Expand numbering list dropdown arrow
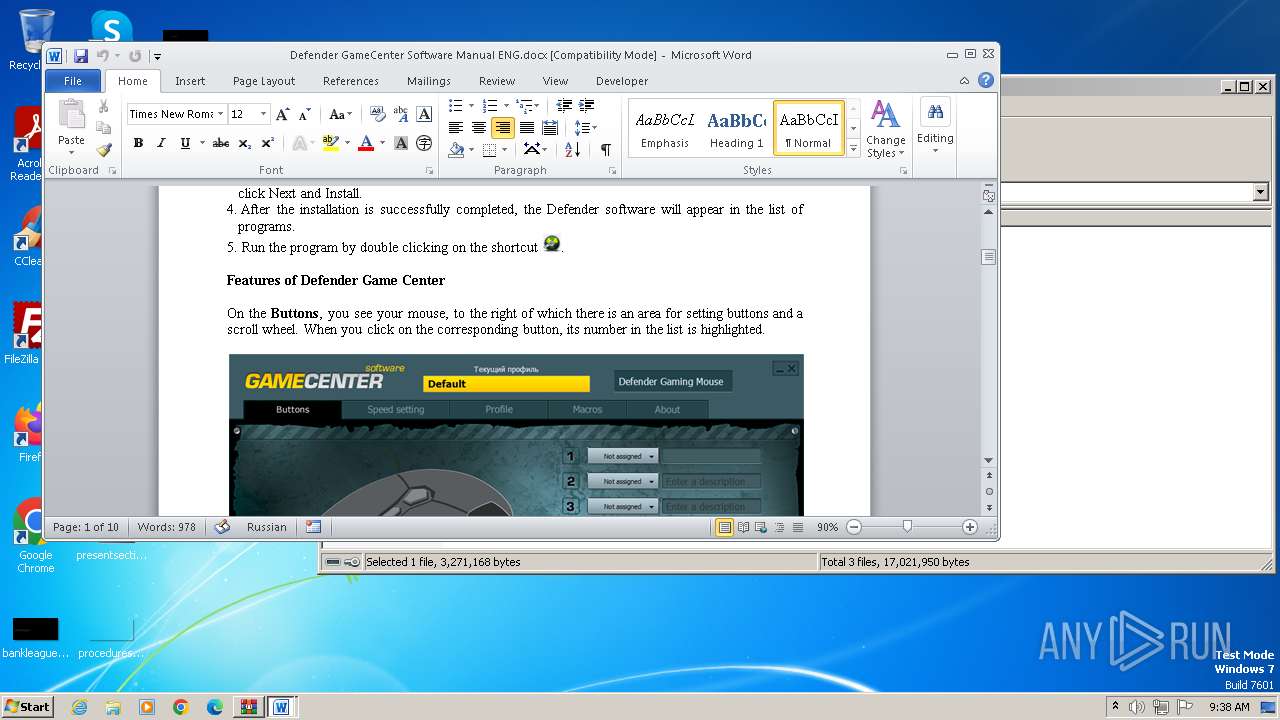 [506, 105]
